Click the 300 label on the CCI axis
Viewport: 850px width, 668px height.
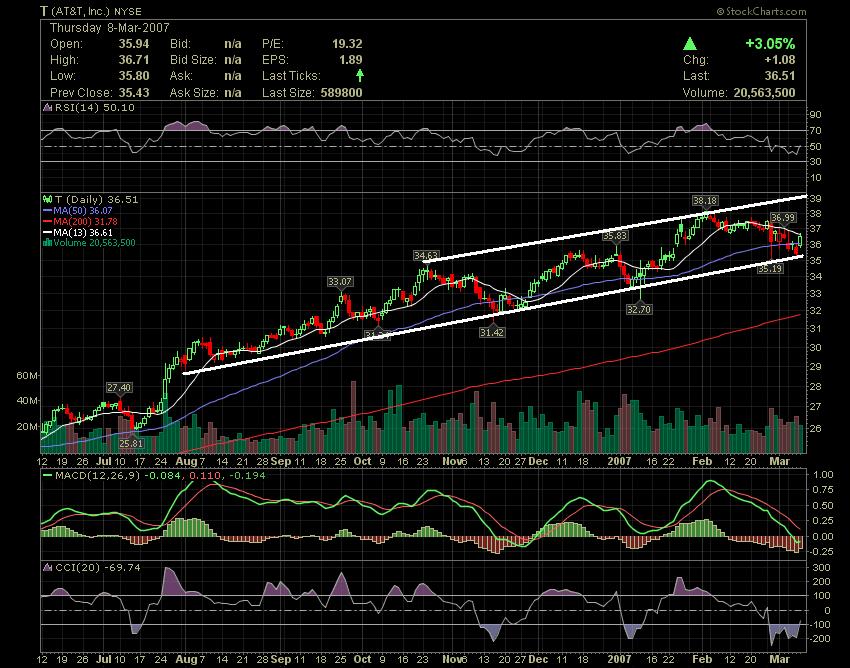[x=821, y=568]
